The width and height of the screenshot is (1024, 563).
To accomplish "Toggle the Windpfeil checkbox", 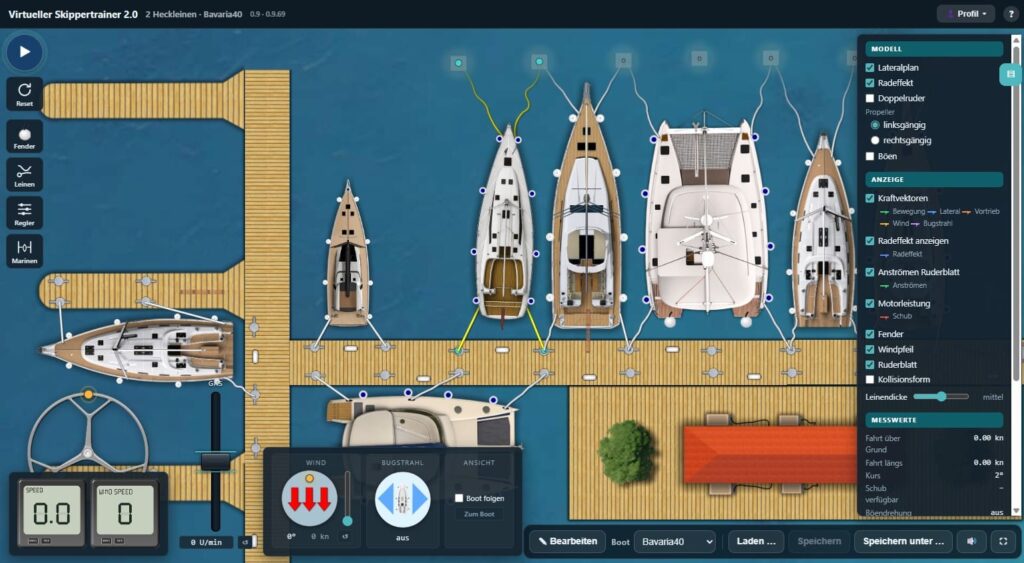I will click(870, 349).
